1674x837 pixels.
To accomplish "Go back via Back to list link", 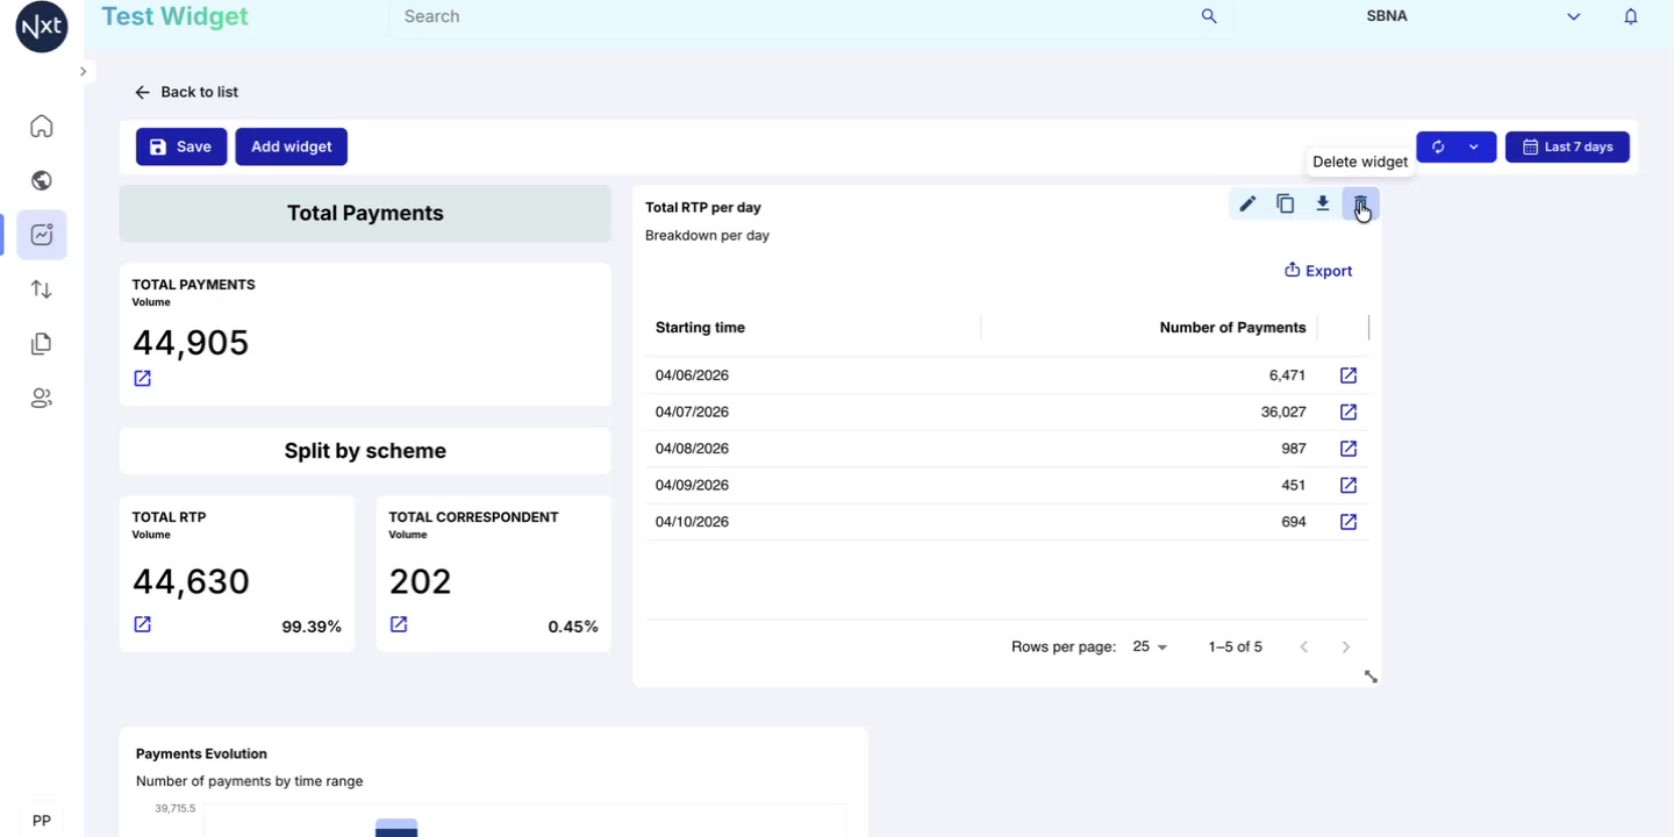I will point(186,92).
